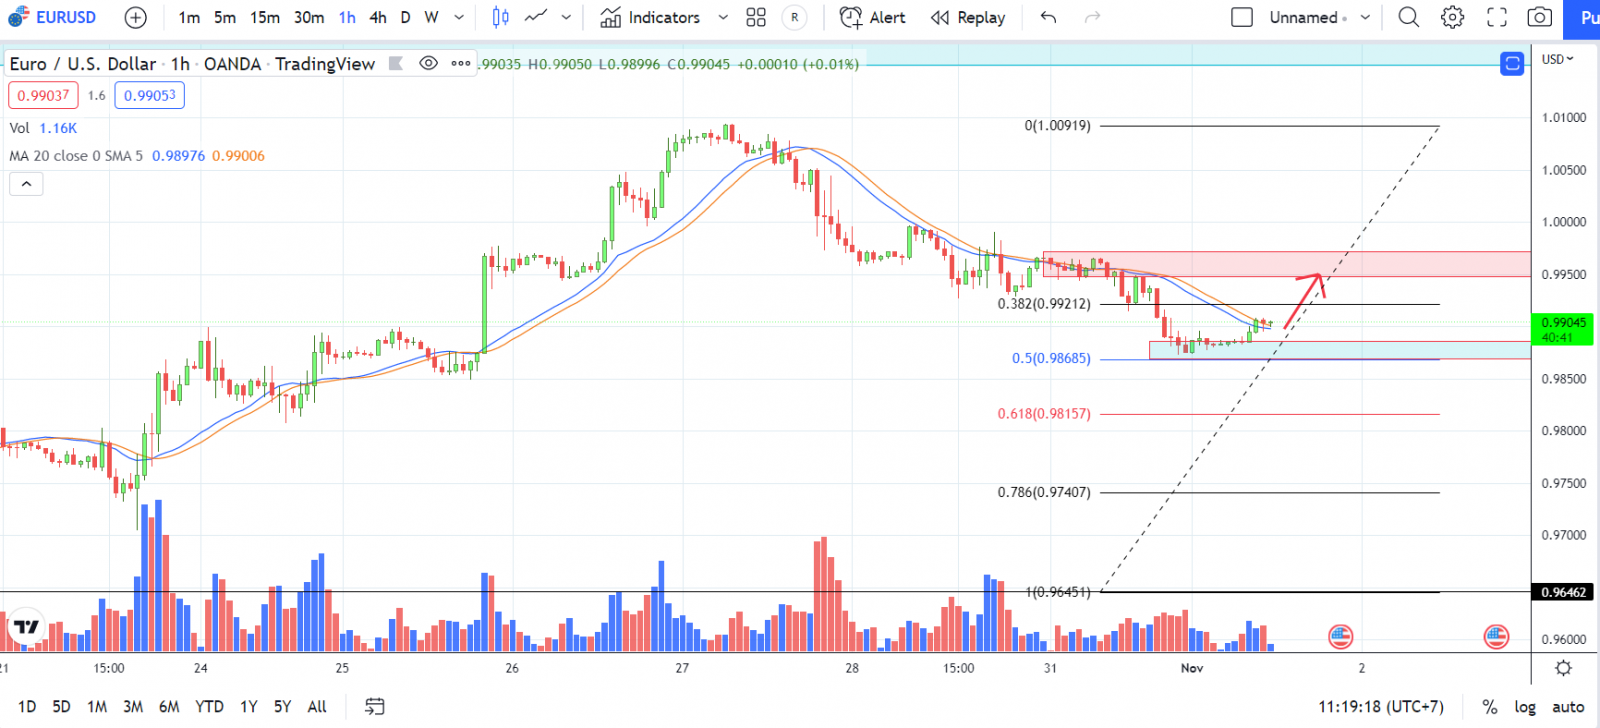Screen dimensions: 1600x728
Task: Set range to 3M
Action: click(133, 706)
